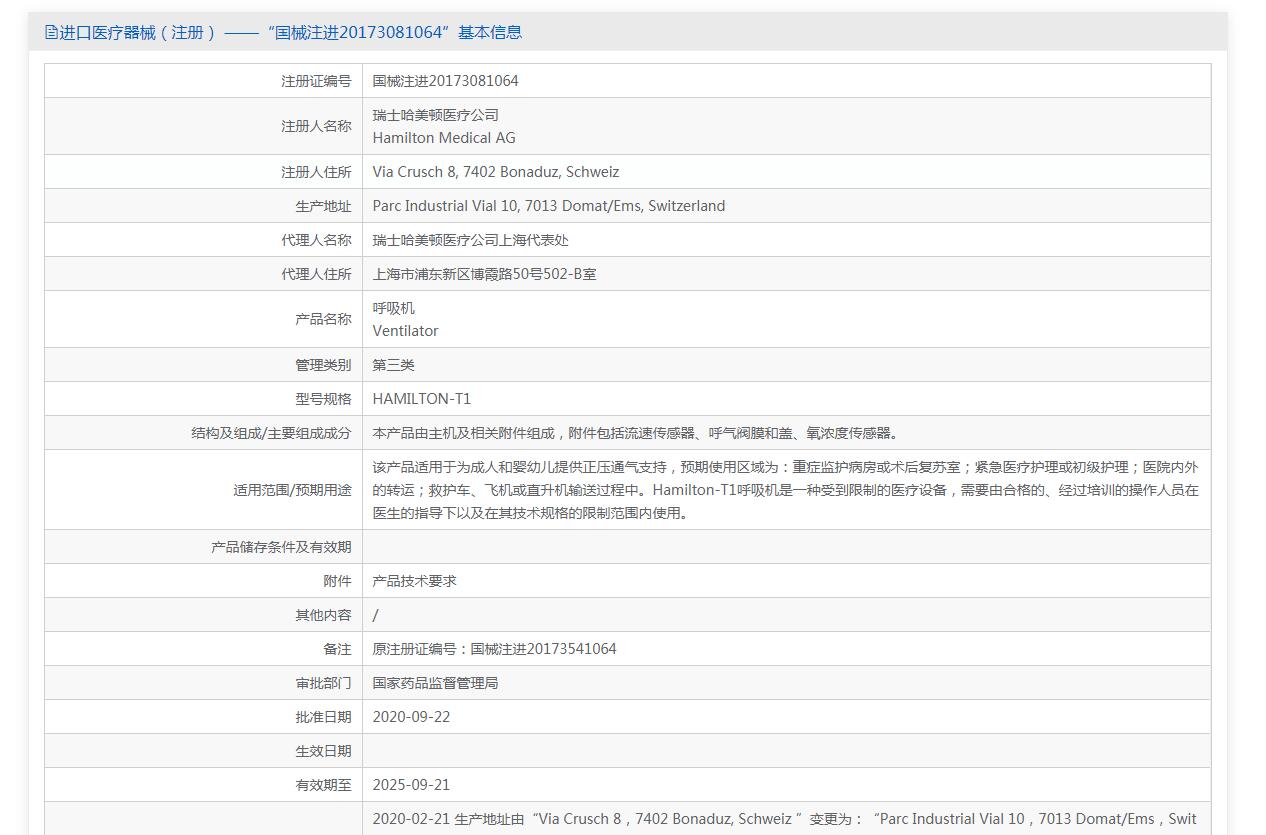This screenshot has height=835, width=1266.
Task: Click the text 瑞士哈美顿医疗公司
Action: pos(436,115)
